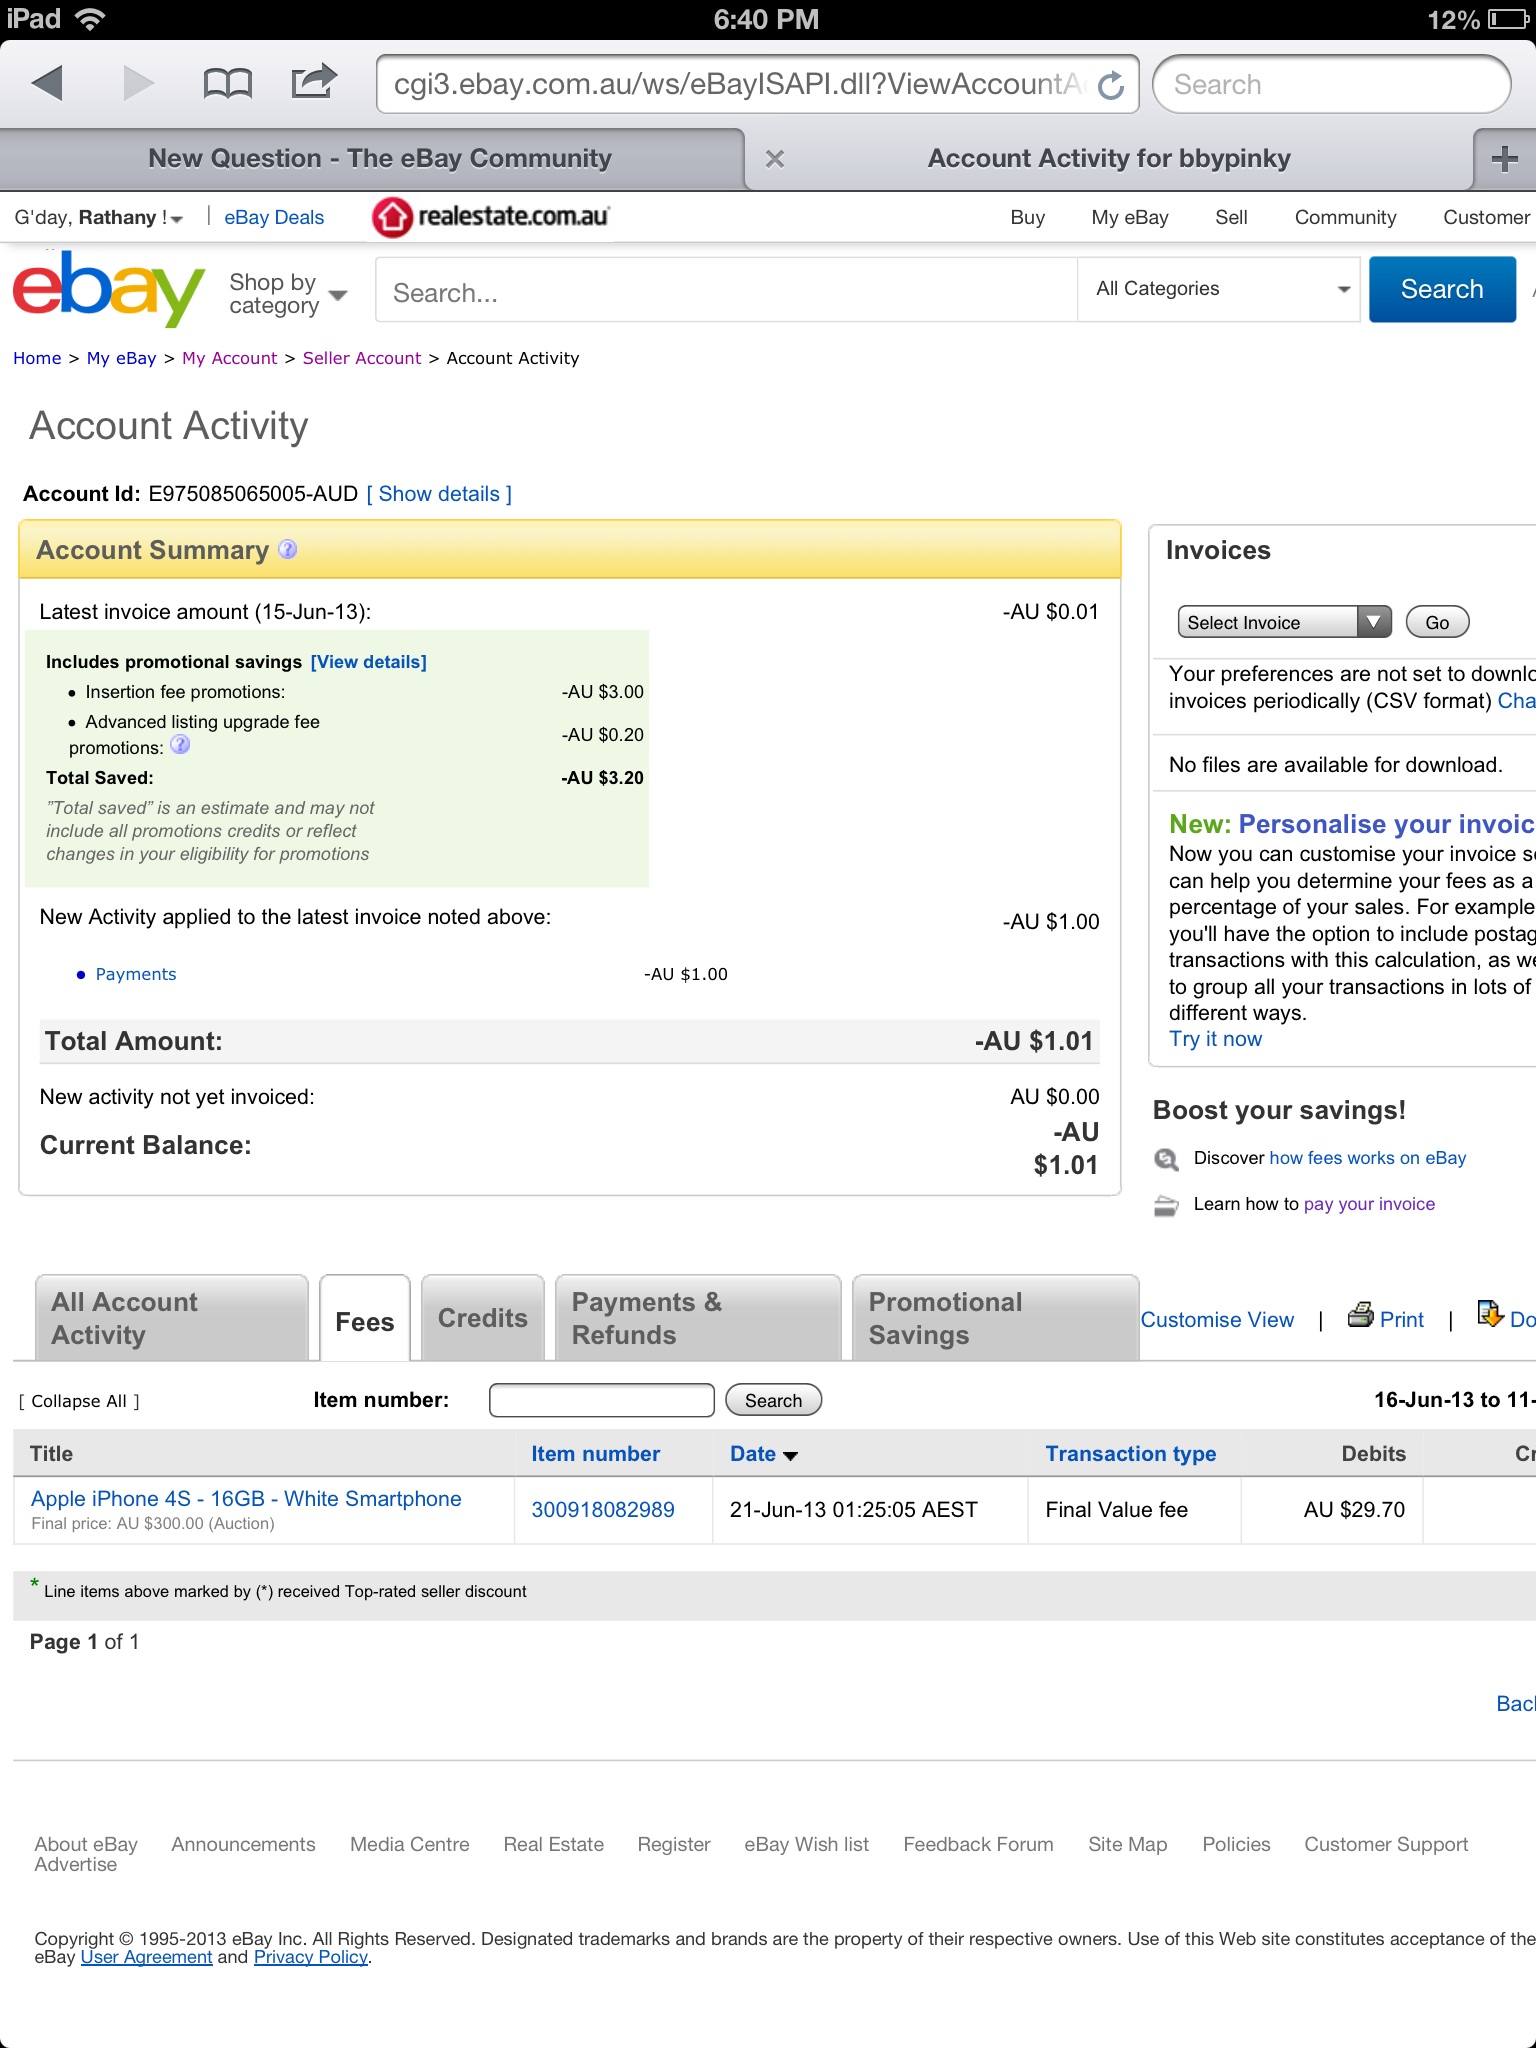Expand the Shop by category menu
This screenshot has height=2048, width=1536.
point(288,294)
